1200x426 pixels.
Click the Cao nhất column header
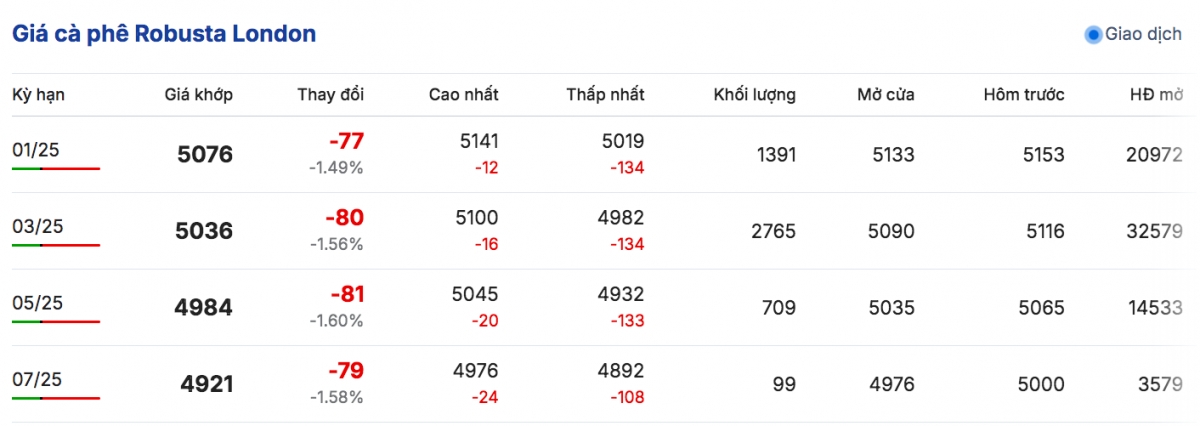464,95
